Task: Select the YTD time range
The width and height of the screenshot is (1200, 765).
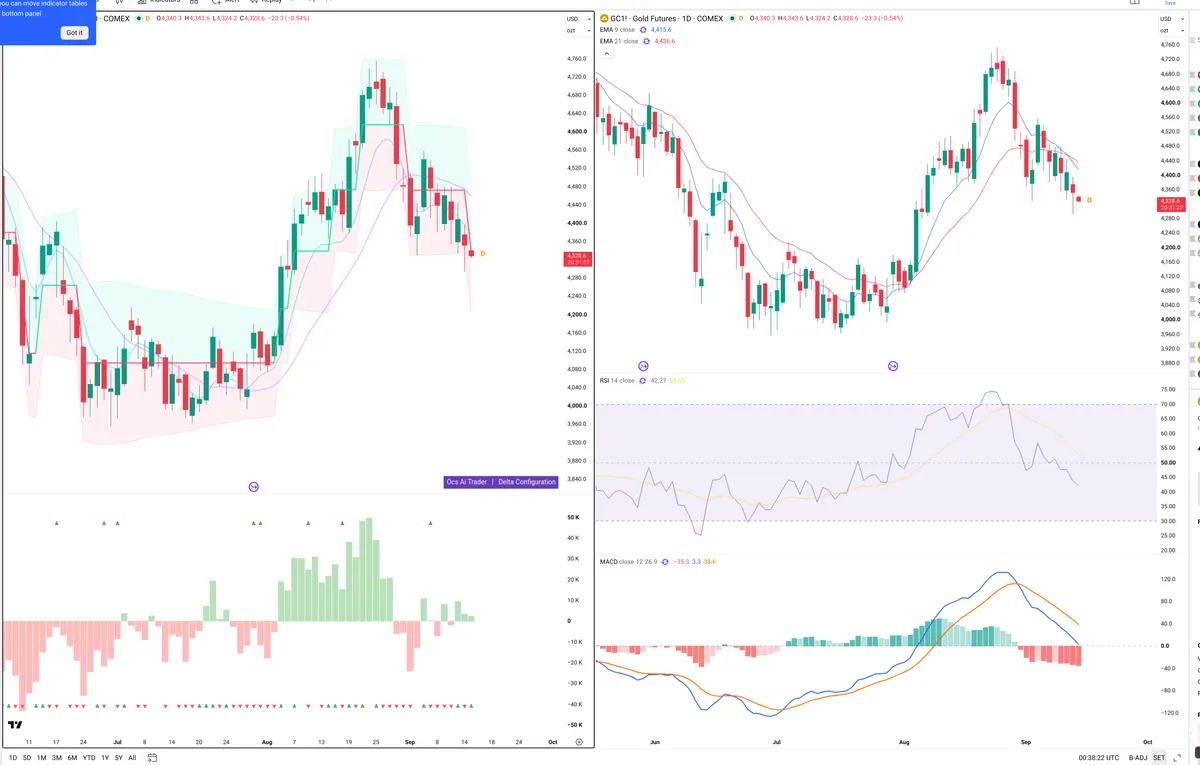Action: (89, 758)
